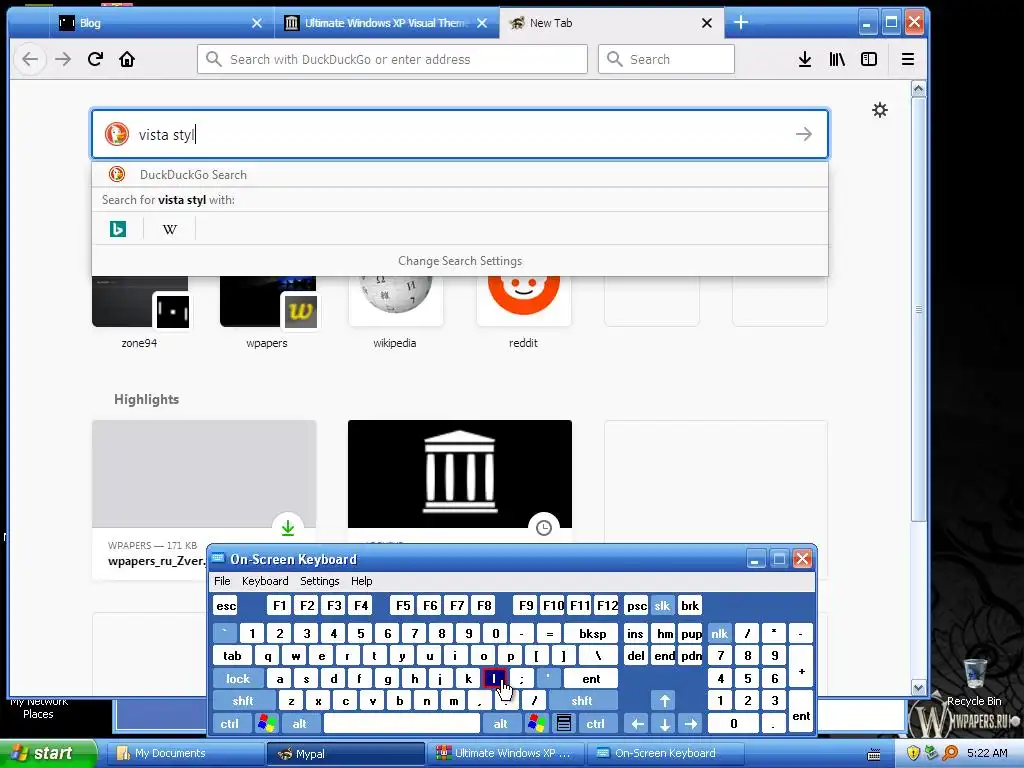
Task: Click the context menu key on keyboard
Action: [x=564, y=724]
